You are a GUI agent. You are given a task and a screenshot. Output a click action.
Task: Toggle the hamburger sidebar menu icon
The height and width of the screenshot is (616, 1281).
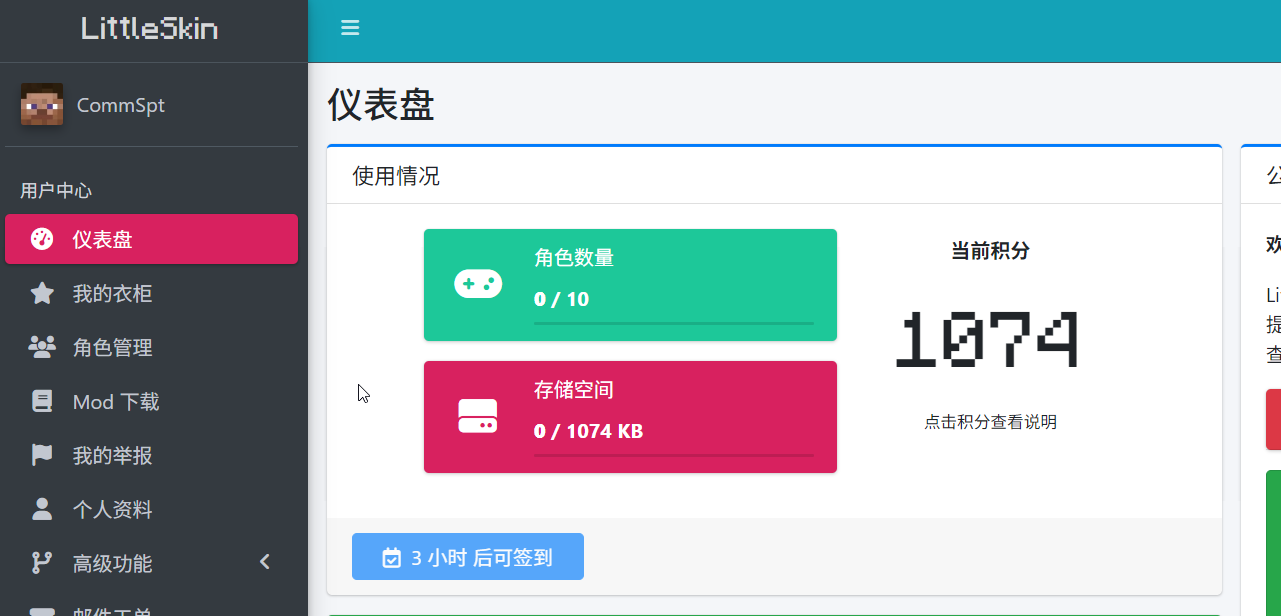(x=350, y=28)
